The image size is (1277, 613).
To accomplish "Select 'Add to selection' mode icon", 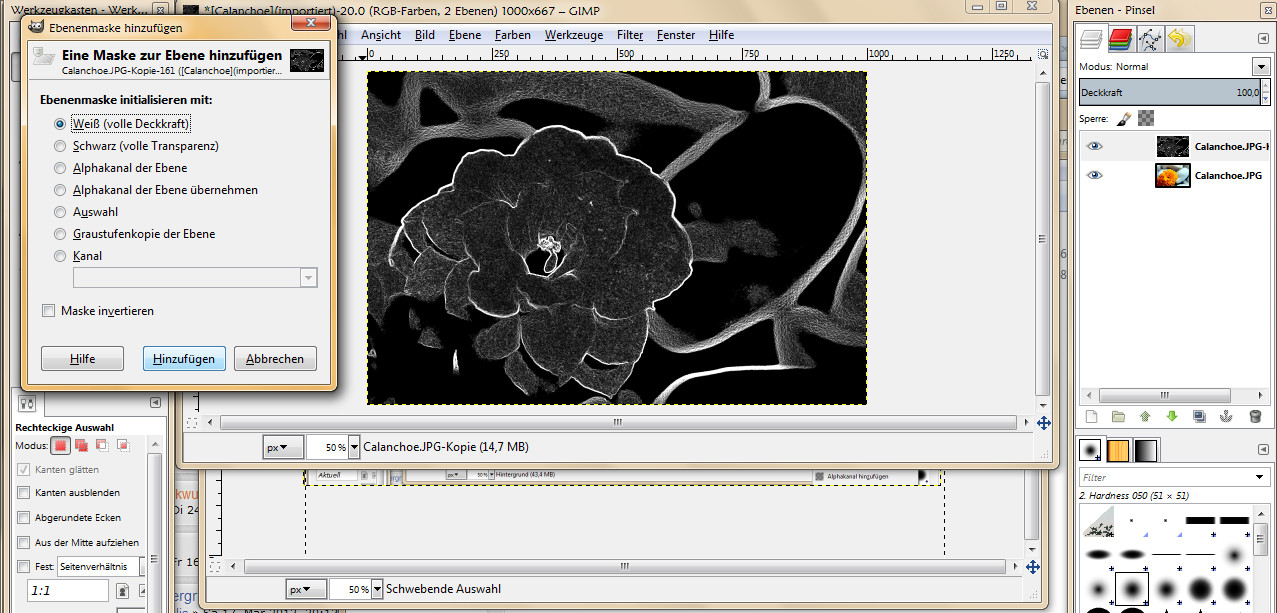I will point(82,445).
